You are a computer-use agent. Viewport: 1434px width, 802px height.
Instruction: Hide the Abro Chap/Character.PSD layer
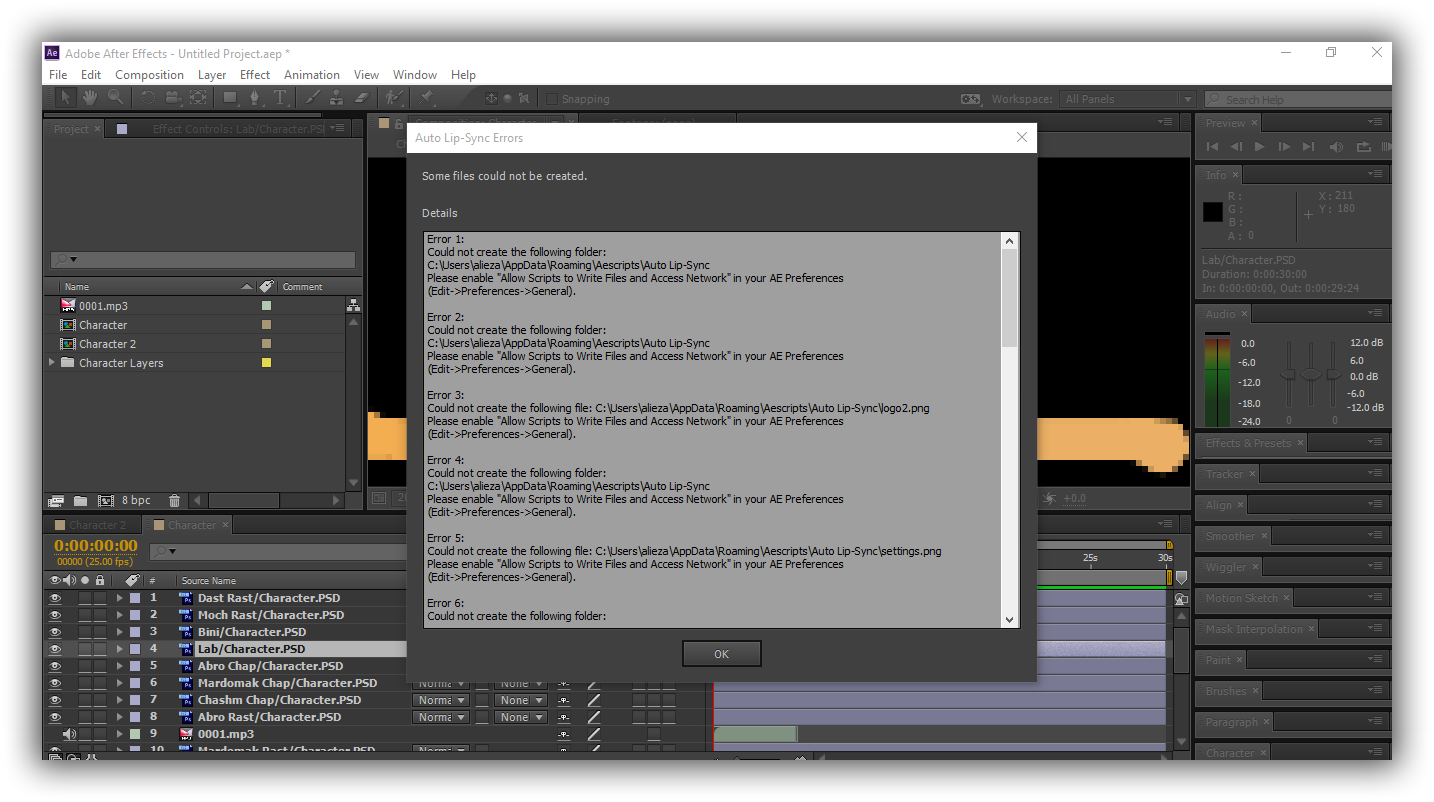pos(55,666)
